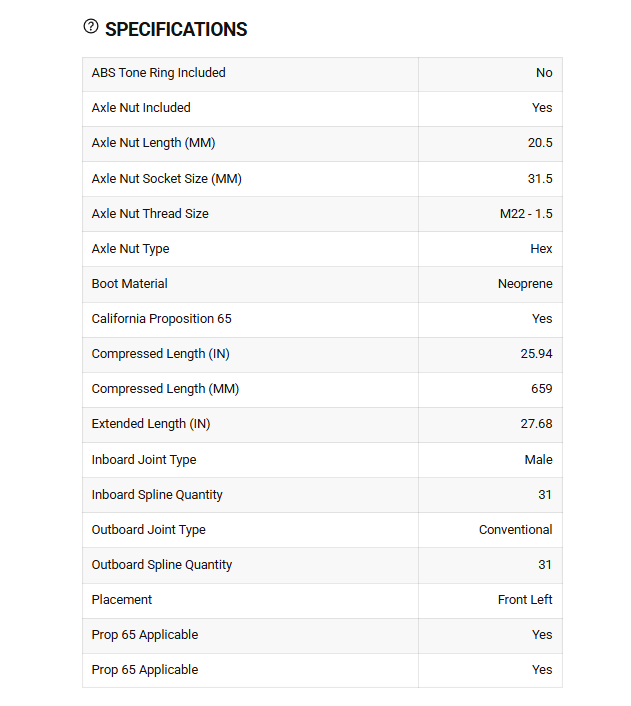Select the Compressed Length (IN) 25.94 value
This screenshot has width=631, height=706.
click(536, 354)
